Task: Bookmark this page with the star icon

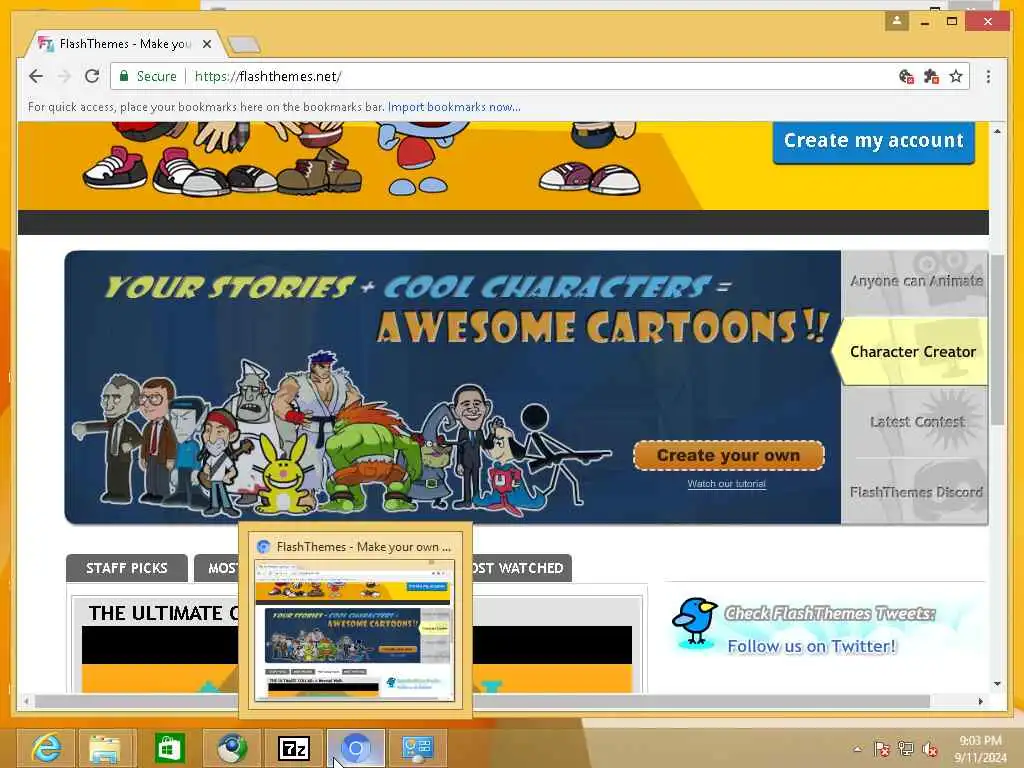Action: (x=956, y=76)
